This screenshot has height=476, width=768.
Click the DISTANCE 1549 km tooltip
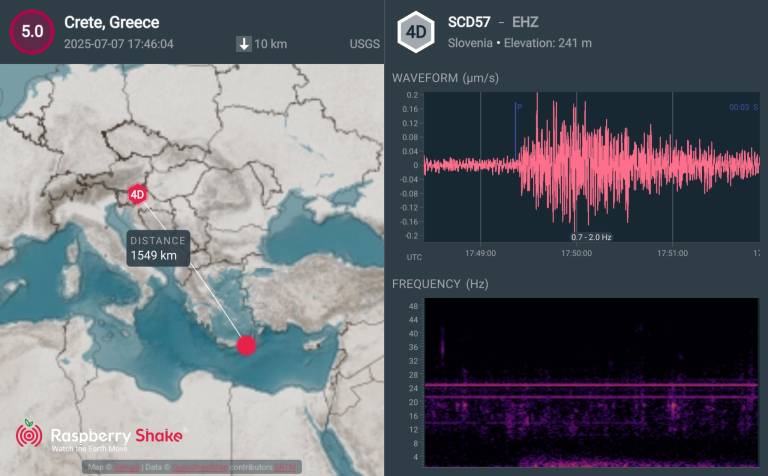158,248
